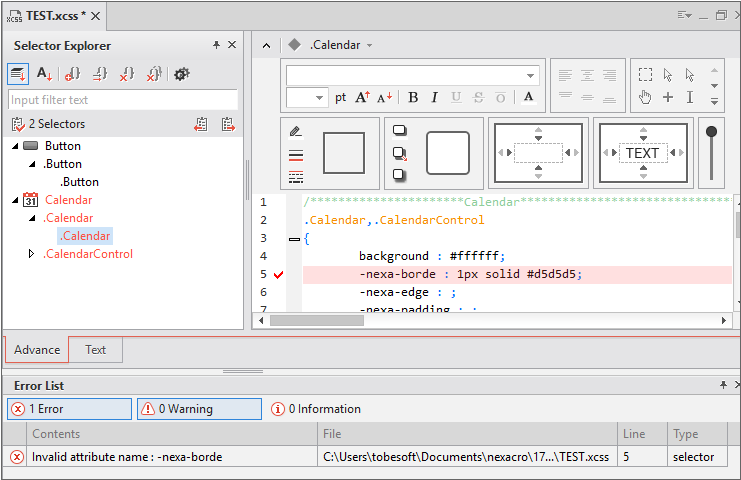
Task: Click the Italic formatting icon
Action: pyautogui.click(x=434, y=97)
